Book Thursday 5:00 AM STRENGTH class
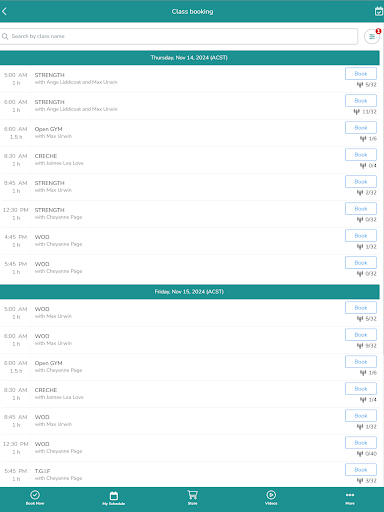The image size is (384, 512). 361,74
